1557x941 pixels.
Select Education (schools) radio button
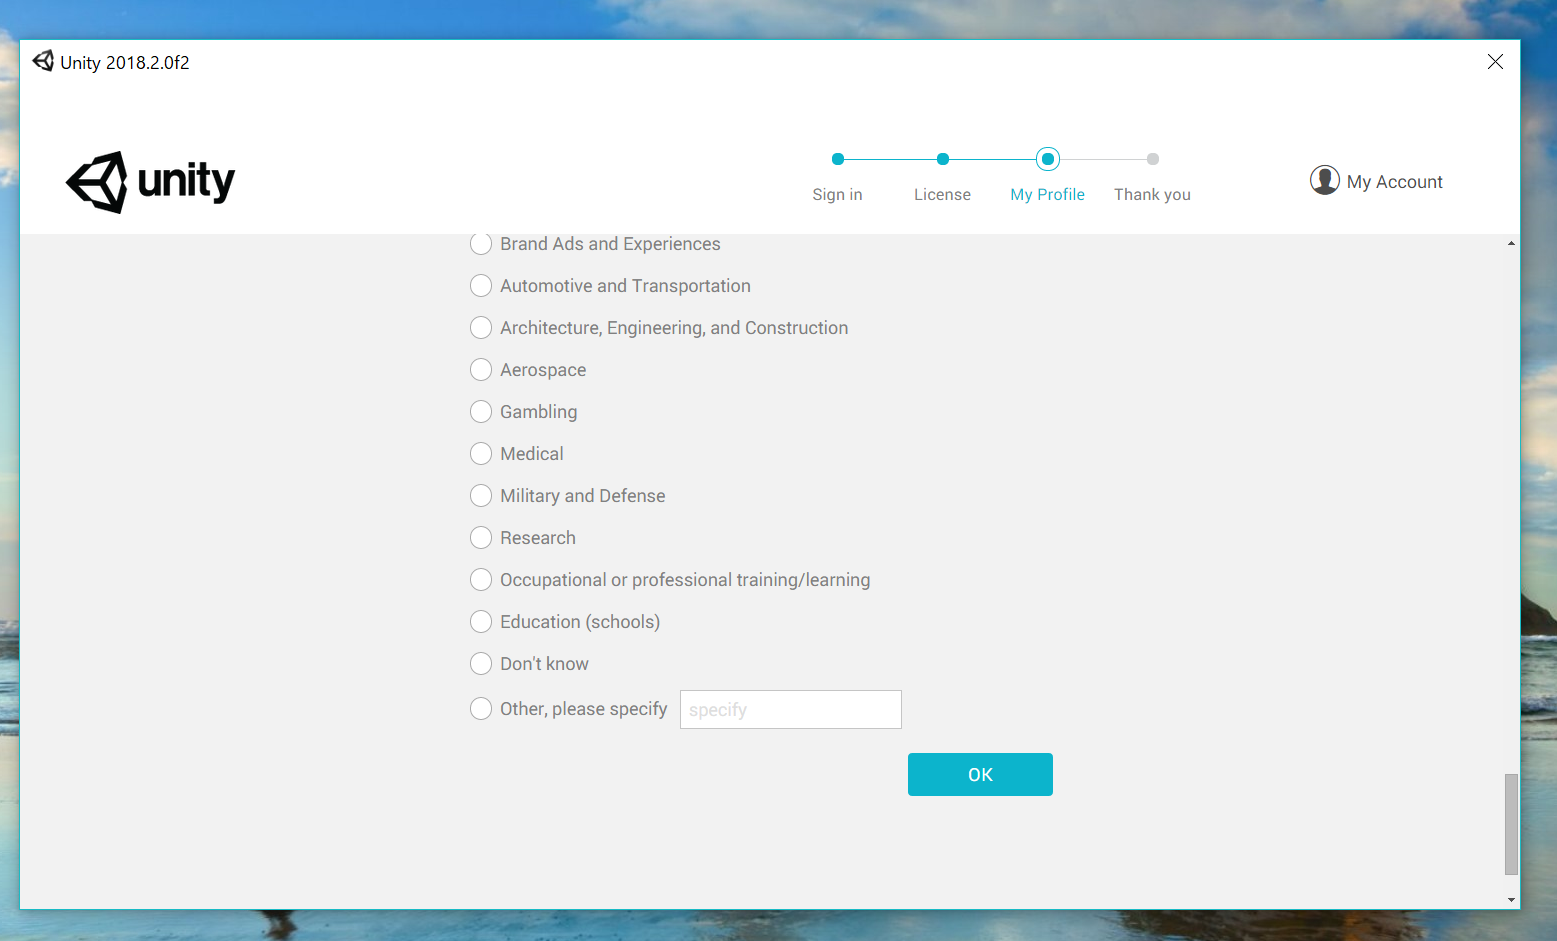(x=481, y=622)
